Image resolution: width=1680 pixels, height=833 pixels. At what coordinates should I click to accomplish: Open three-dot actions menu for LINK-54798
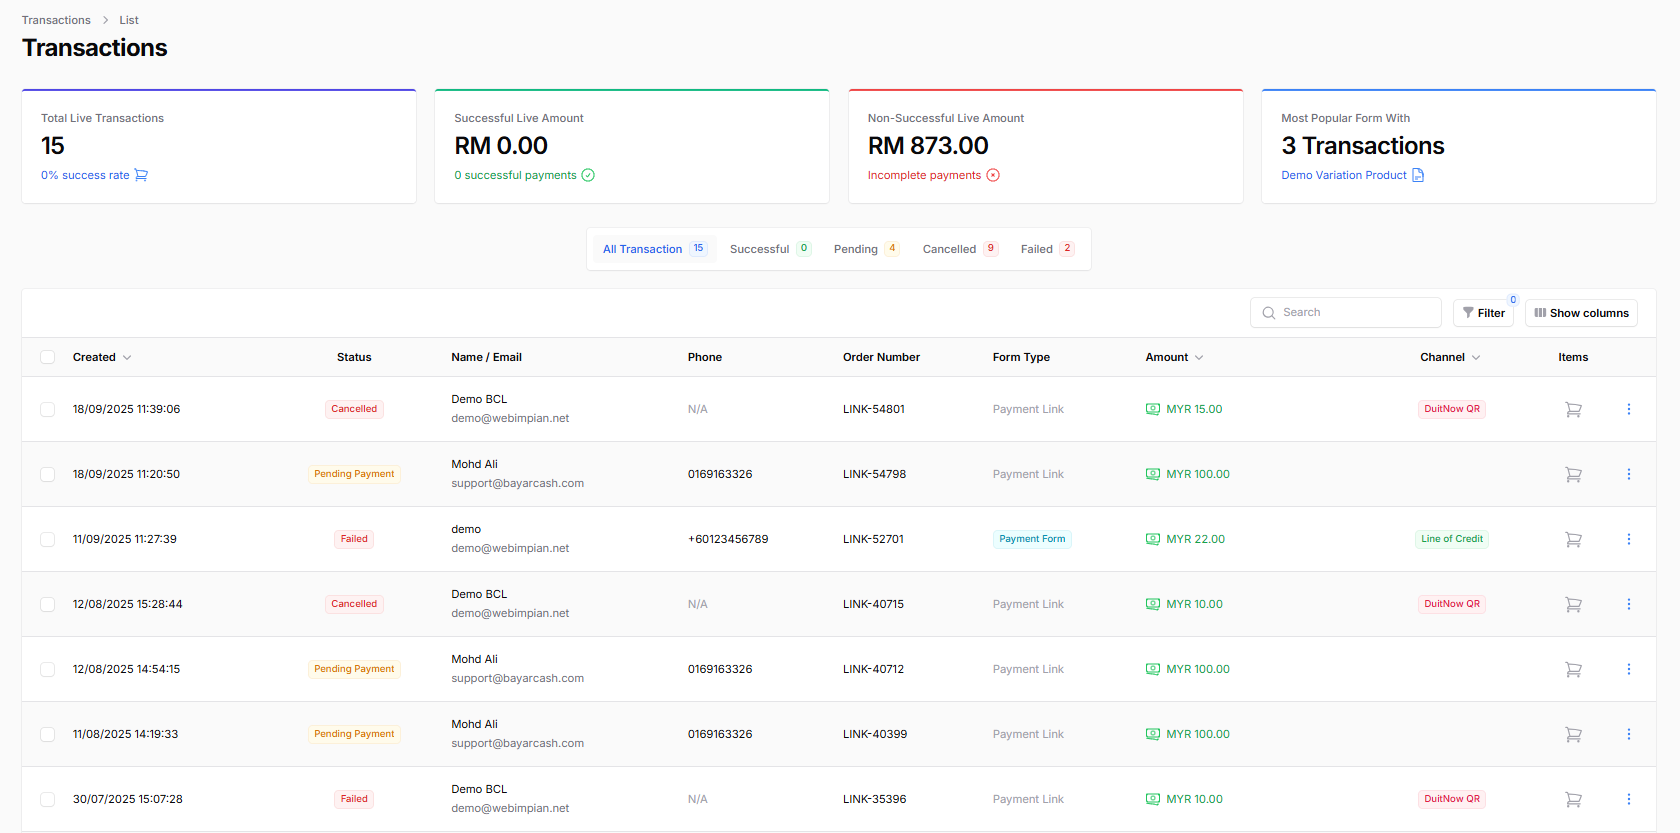pos(1628,474)
